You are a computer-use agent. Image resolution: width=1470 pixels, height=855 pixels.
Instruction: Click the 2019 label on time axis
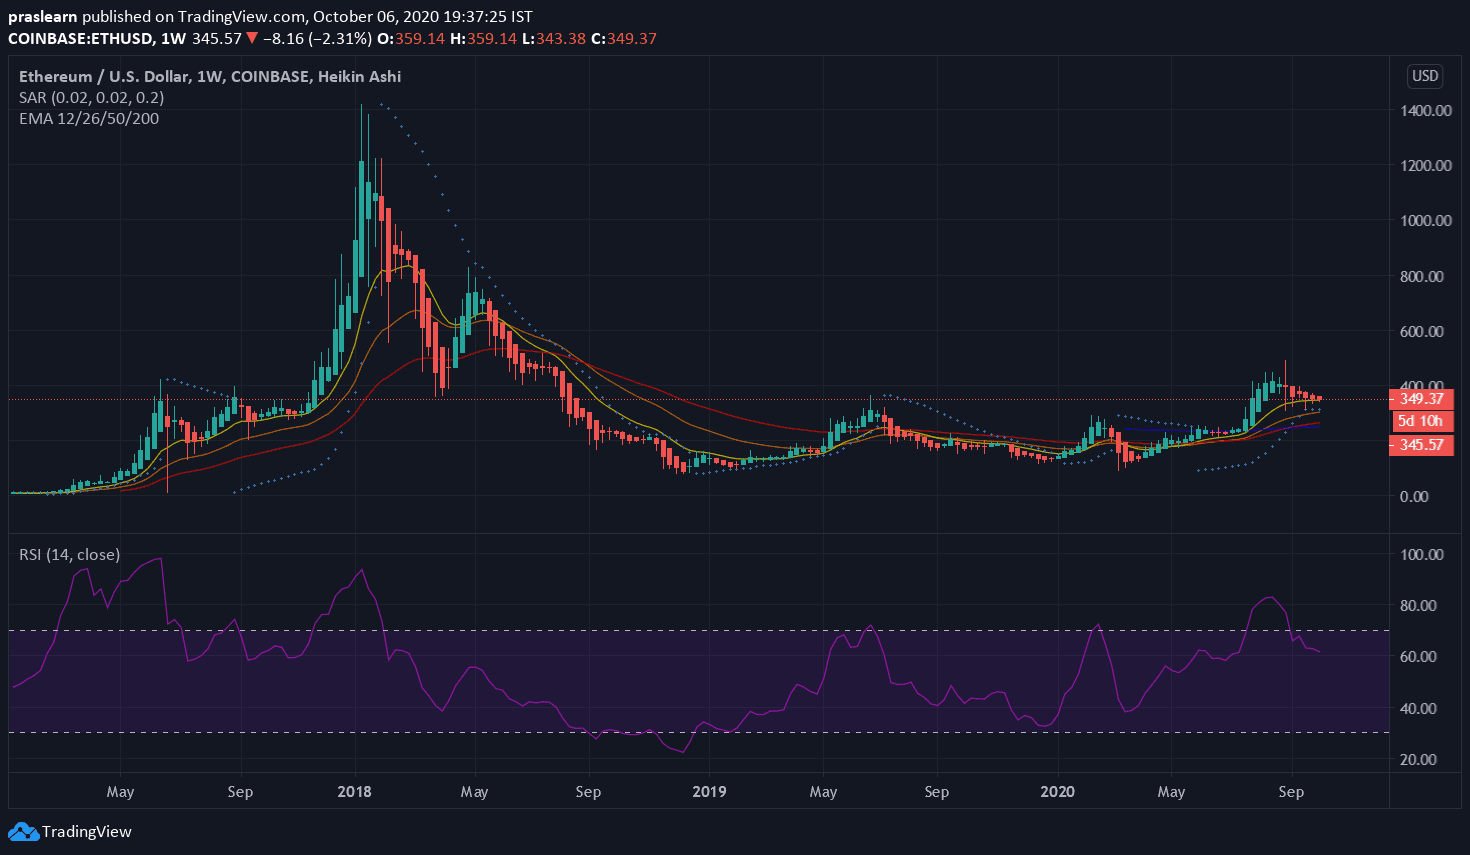[709, 791]
